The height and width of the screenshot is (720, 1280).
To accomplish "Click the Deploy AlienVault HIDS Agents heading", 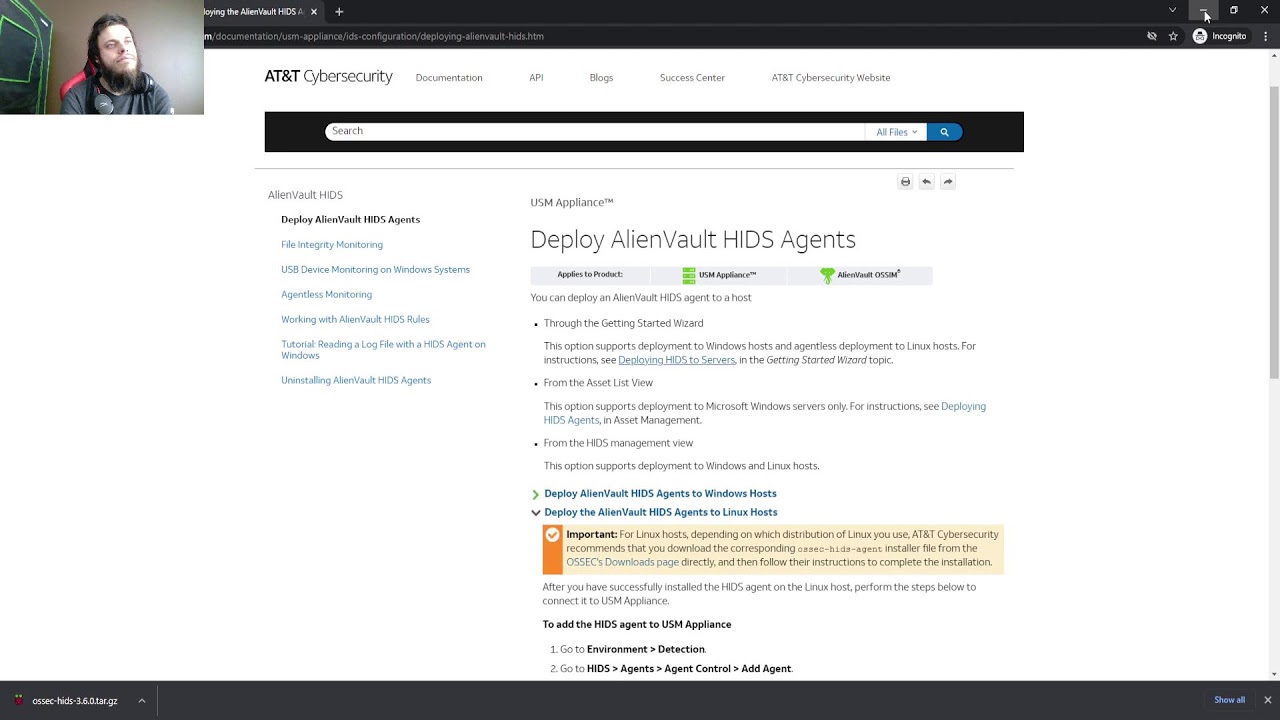I will click(x=693, y=239).
